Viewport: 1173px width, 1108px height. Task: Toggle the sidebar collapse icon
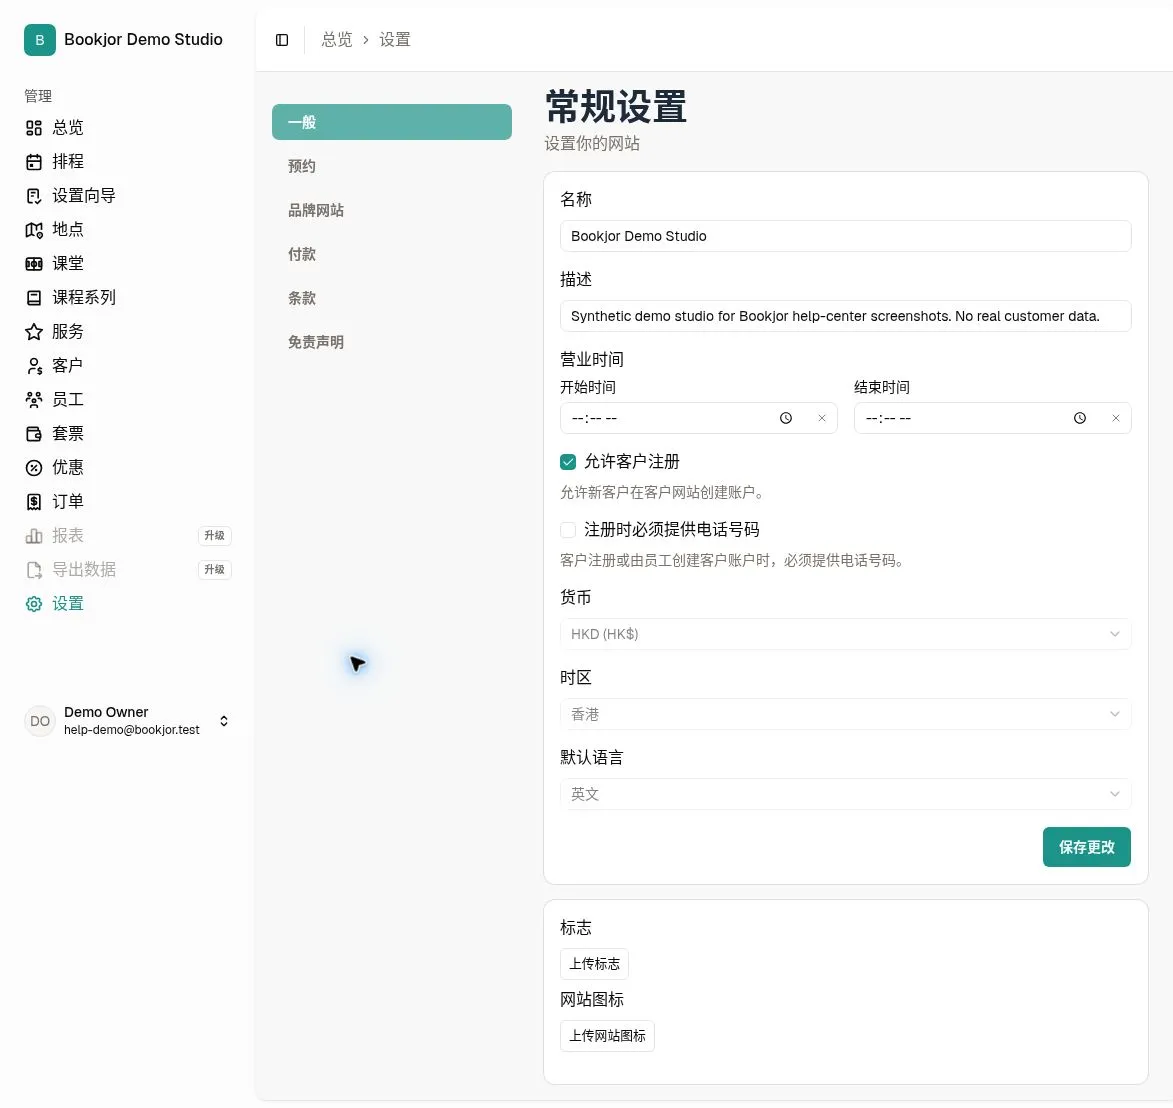coord(282,40)
